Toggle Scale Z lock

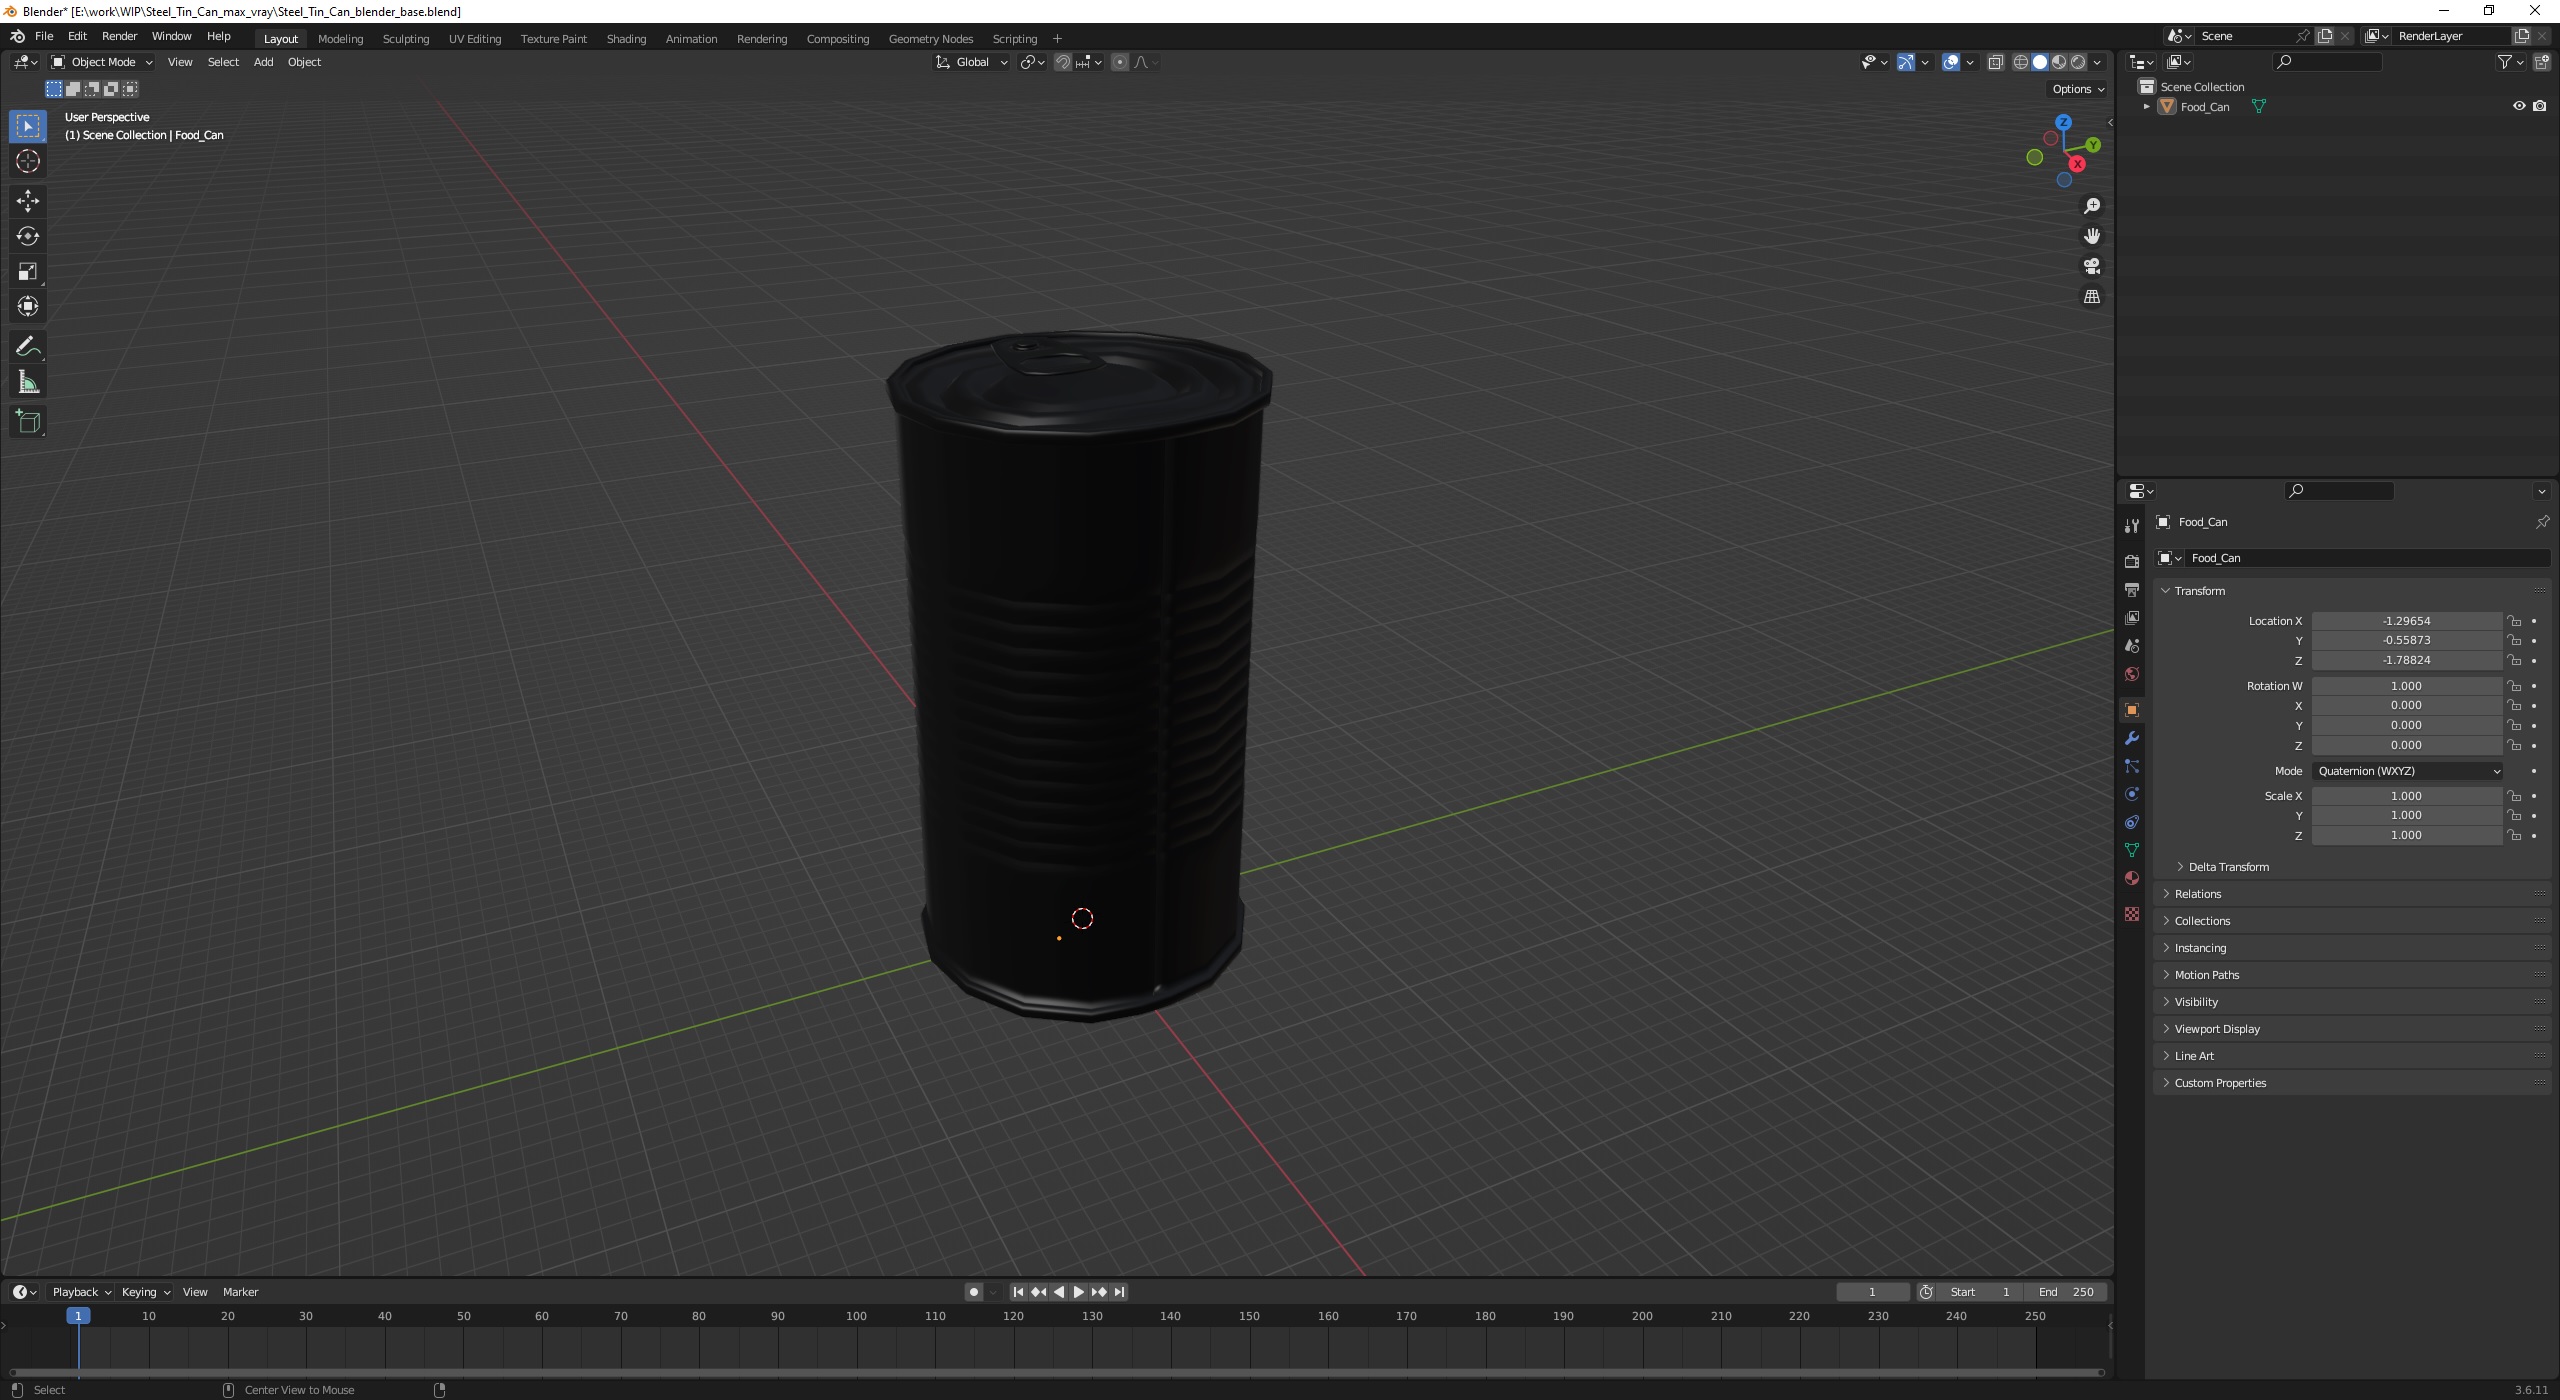(x=2514, y=835)
